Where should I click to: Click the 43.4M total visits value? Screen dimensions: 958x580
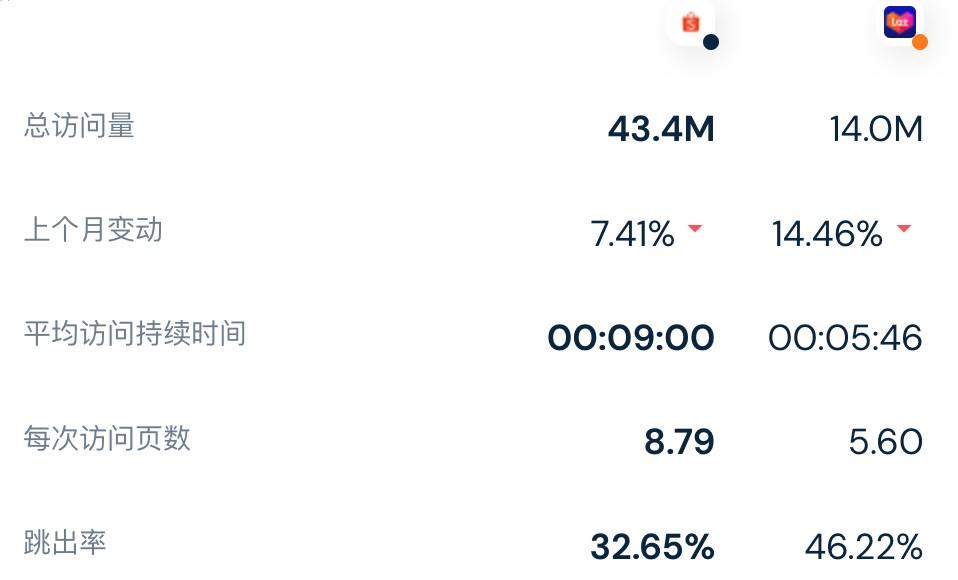[662, 128]
